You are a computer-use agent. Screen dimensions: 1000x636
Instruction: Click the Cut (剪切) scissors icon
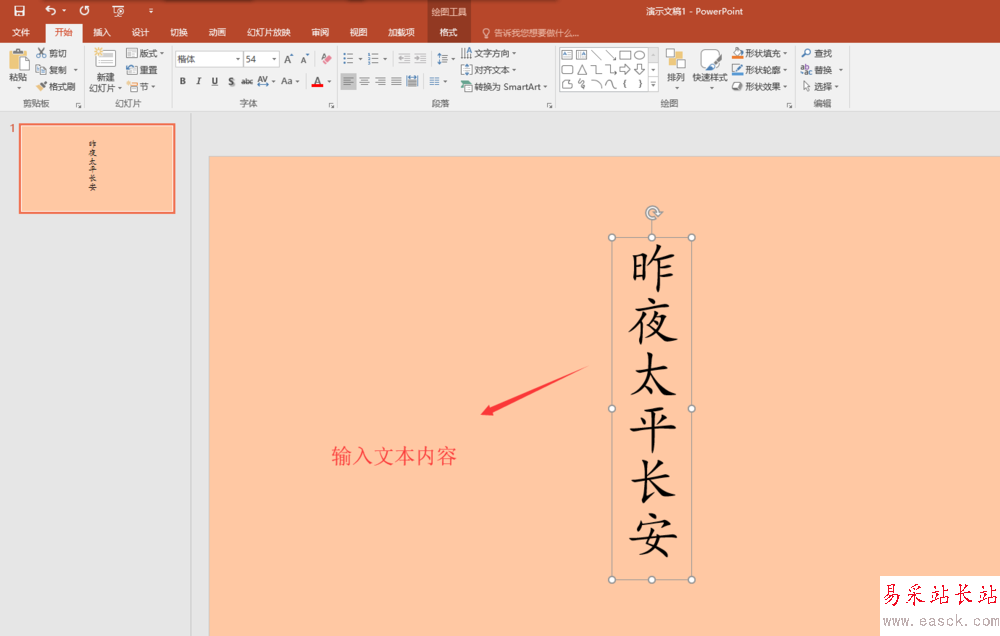point(42,53)
